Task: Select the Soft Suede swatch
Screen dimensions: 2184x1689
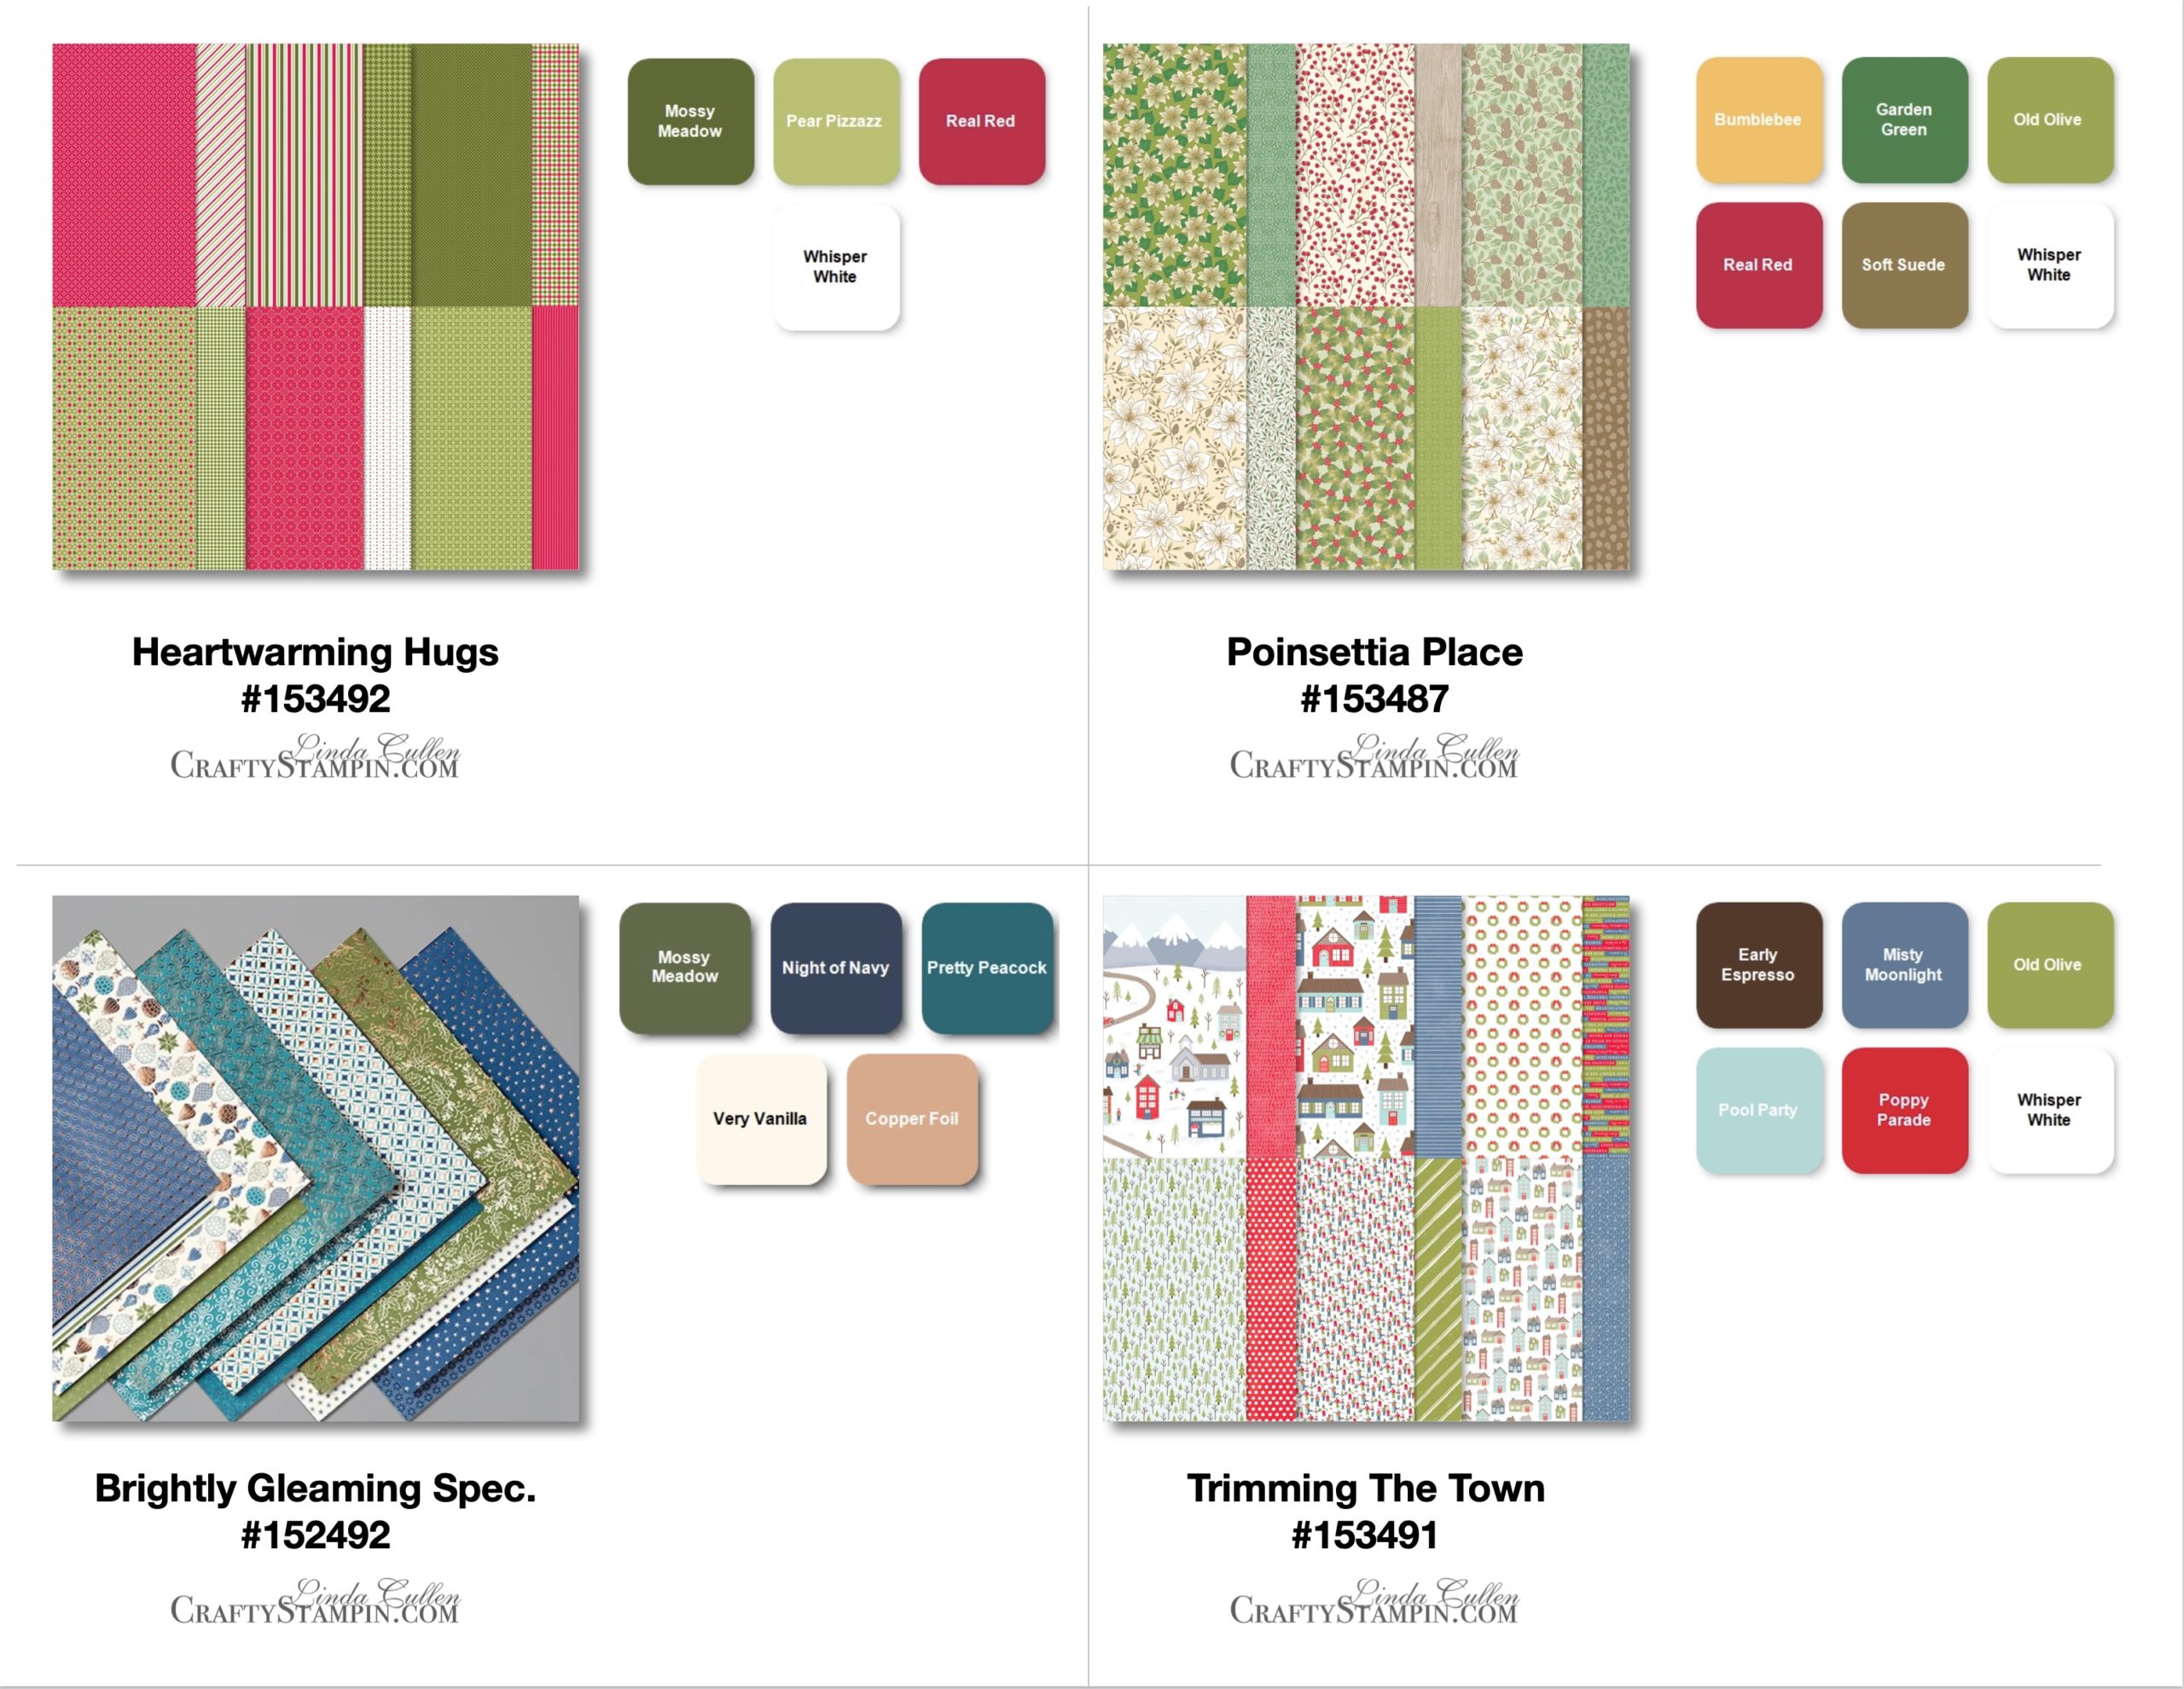Action: 1905,265
